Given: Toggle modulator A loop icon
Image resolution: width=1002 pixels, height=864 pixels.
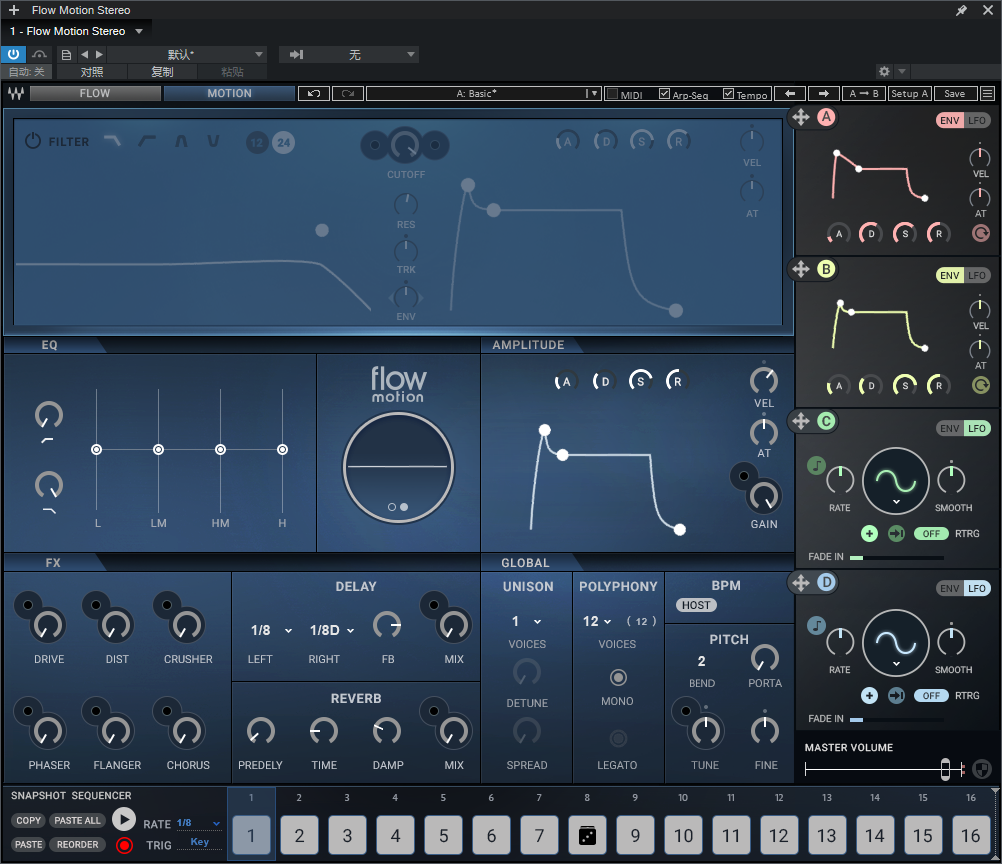Looking at the screenshot, I should 981,233.
